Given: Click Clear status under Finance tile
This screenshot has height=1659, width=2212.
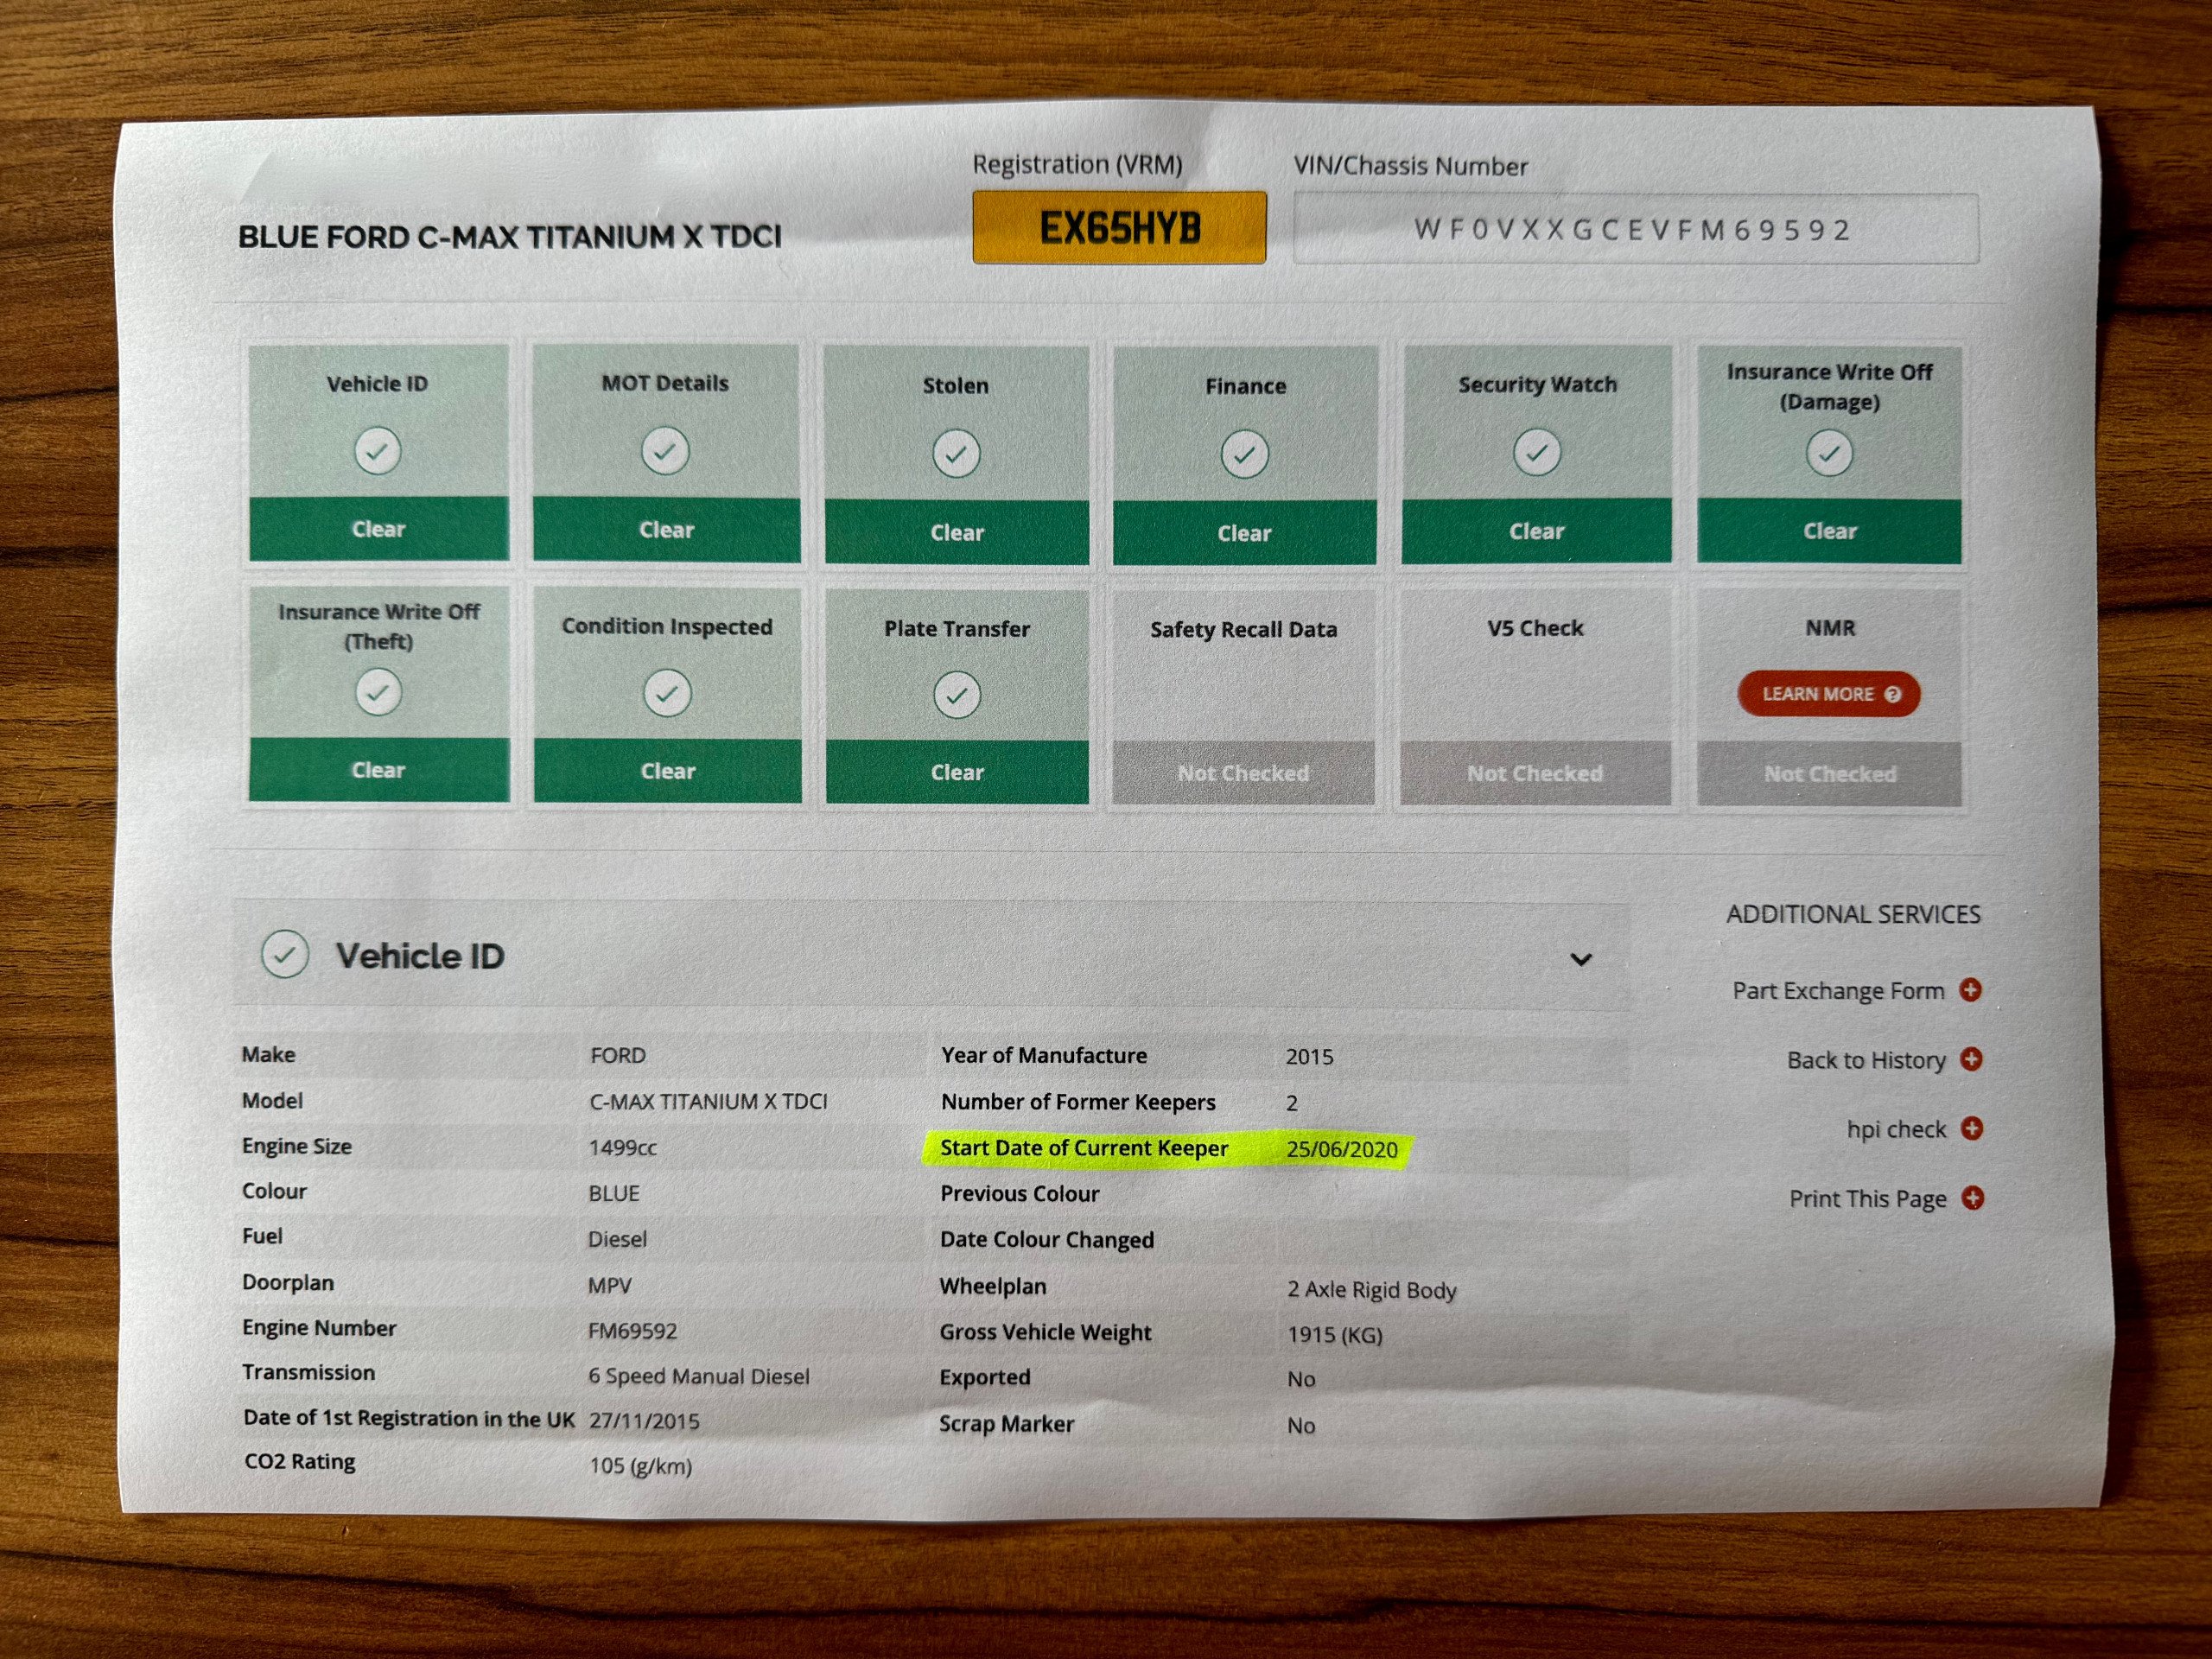Looking at the screenshot, I should (x=1244, y=534).
